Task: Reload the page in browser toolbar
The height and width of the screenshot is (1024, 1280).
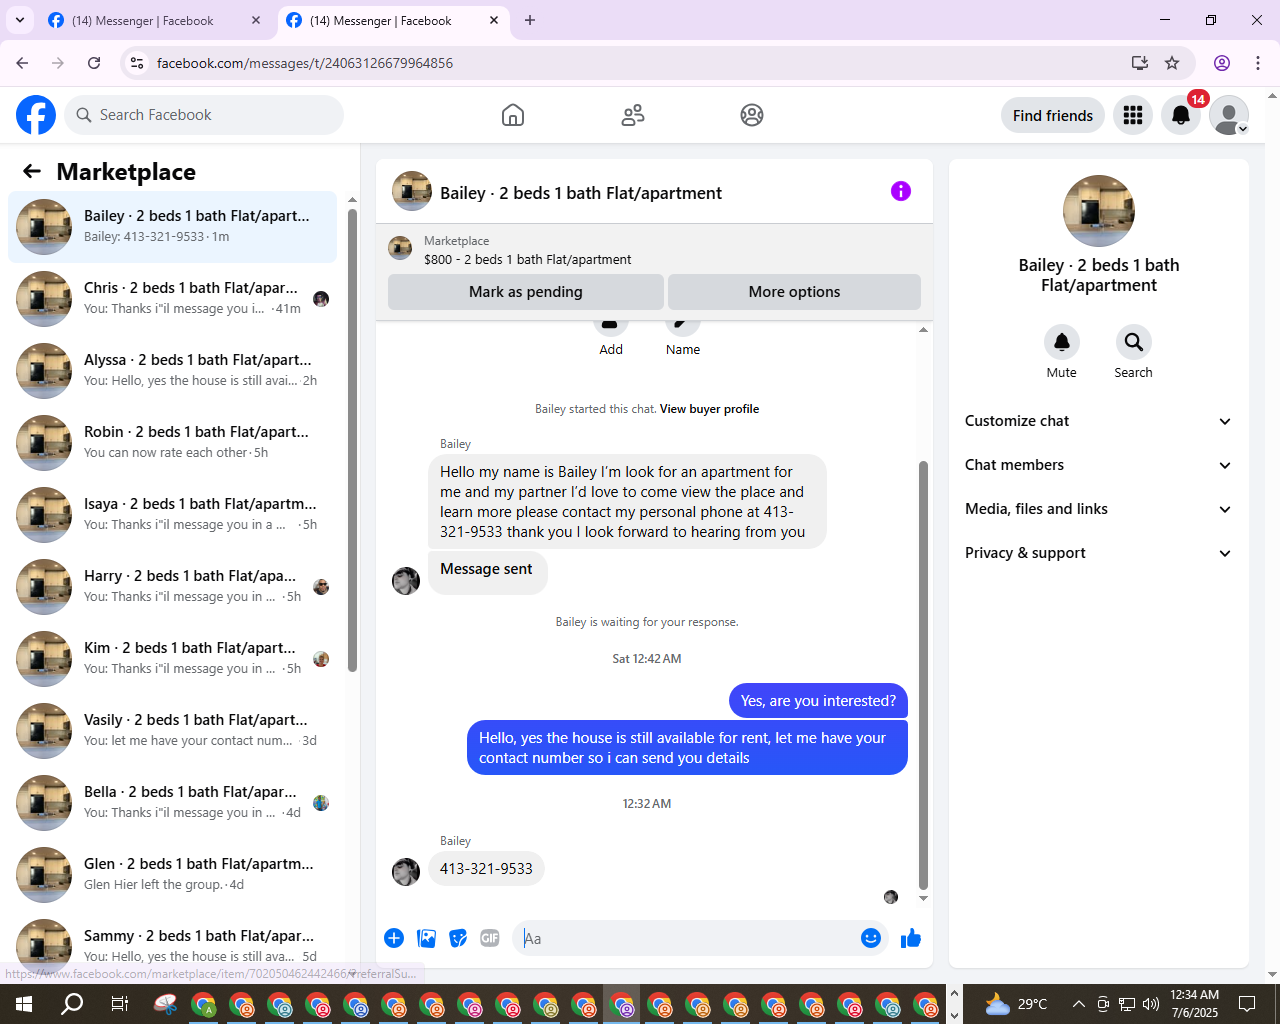Action: pos(94,63)
